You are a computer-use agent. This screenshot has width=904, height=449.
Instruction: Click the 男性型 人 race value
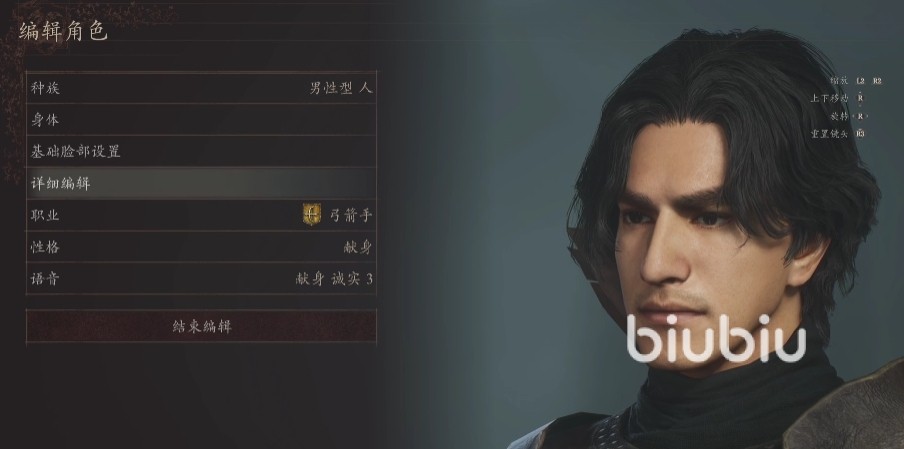341,88
